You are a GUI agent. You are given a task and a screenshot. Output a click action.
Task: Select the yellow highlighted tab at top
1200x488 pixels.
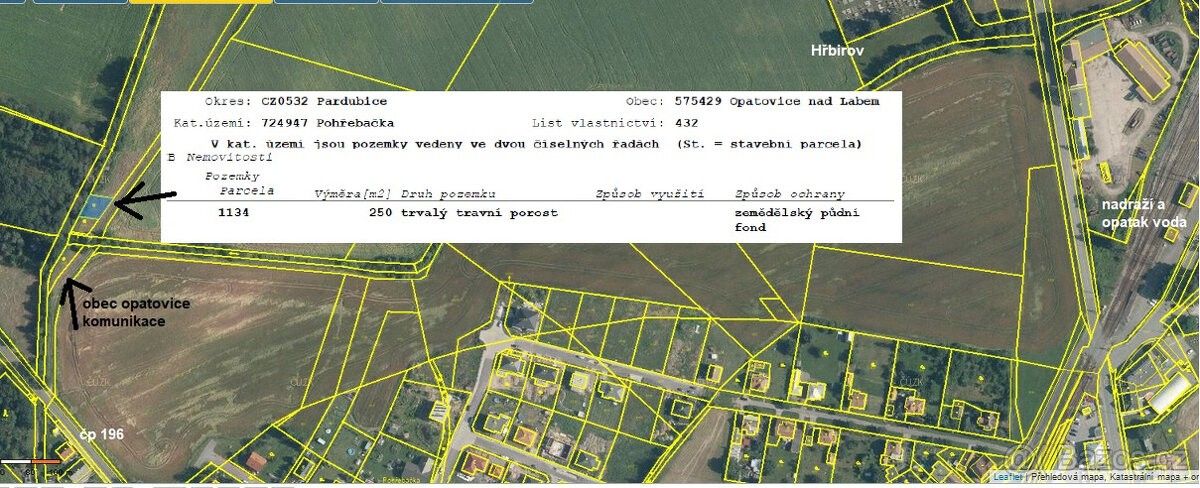200,2
